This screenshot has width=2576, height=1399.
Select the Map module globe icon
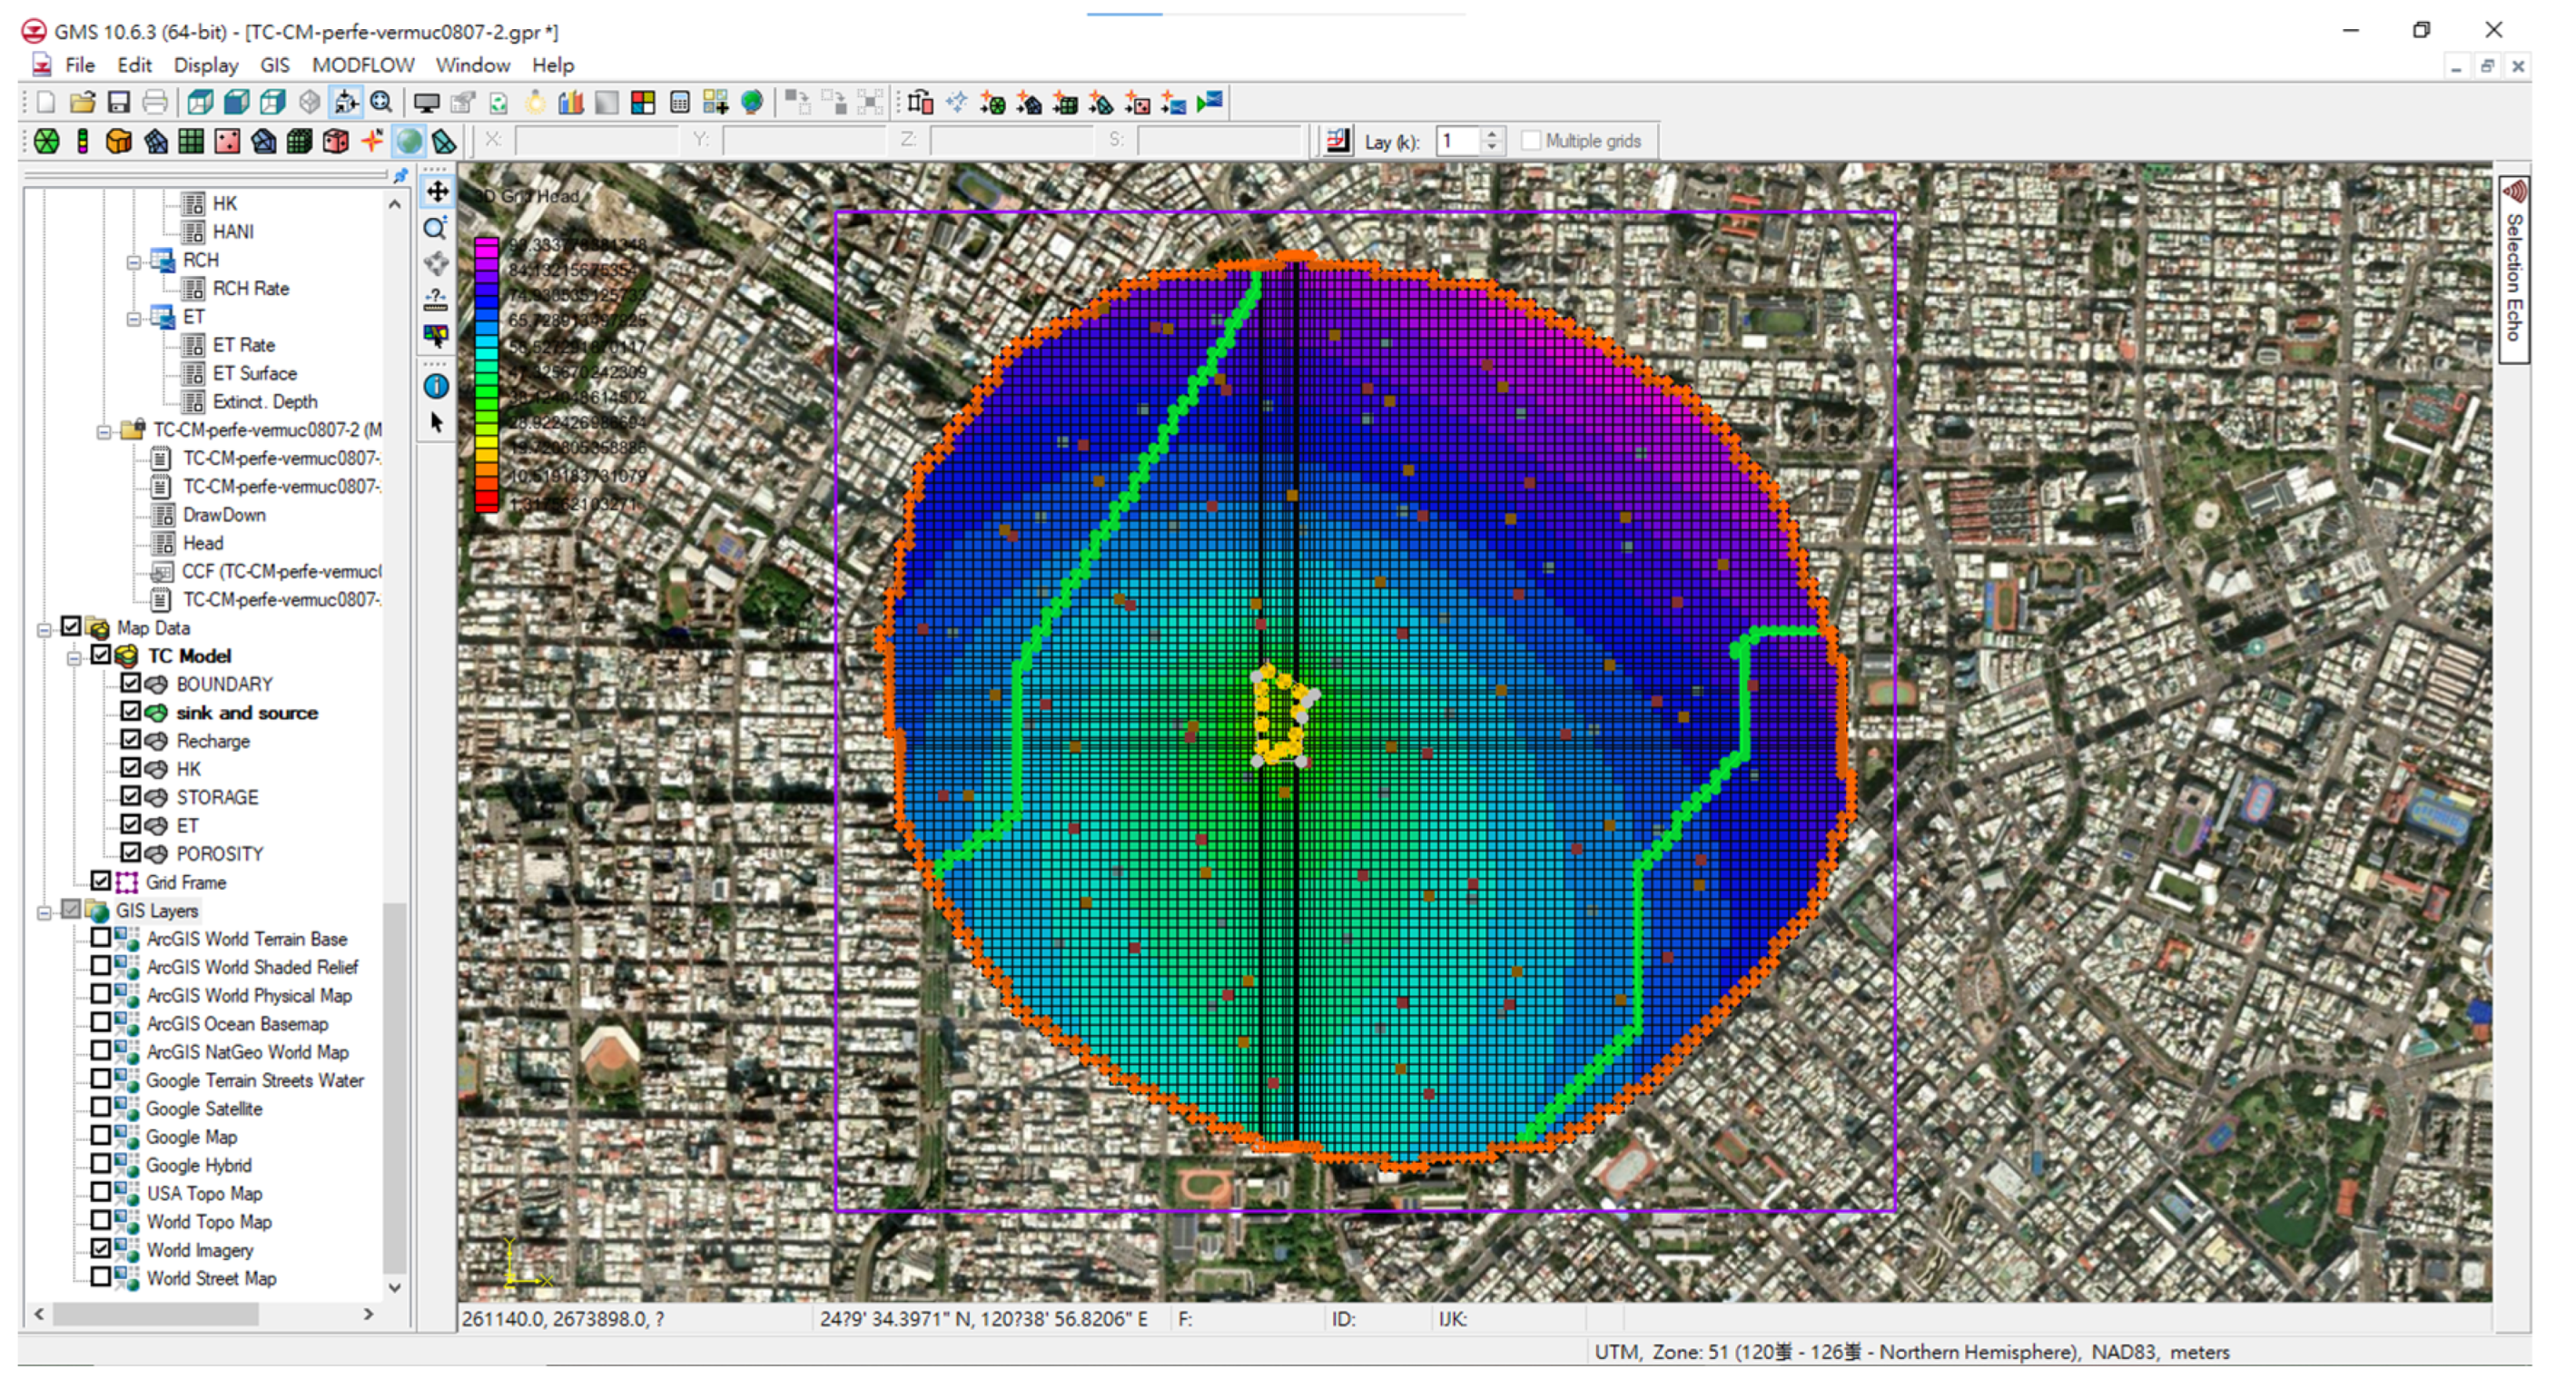408,141
